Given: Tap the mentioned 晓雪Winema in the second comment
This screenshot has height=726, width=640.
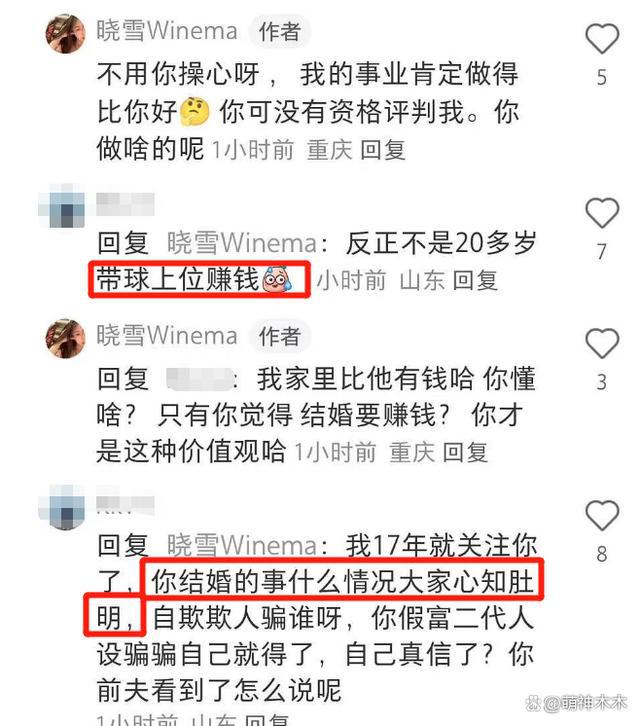Looking at the screenshot, I should 242,243.
